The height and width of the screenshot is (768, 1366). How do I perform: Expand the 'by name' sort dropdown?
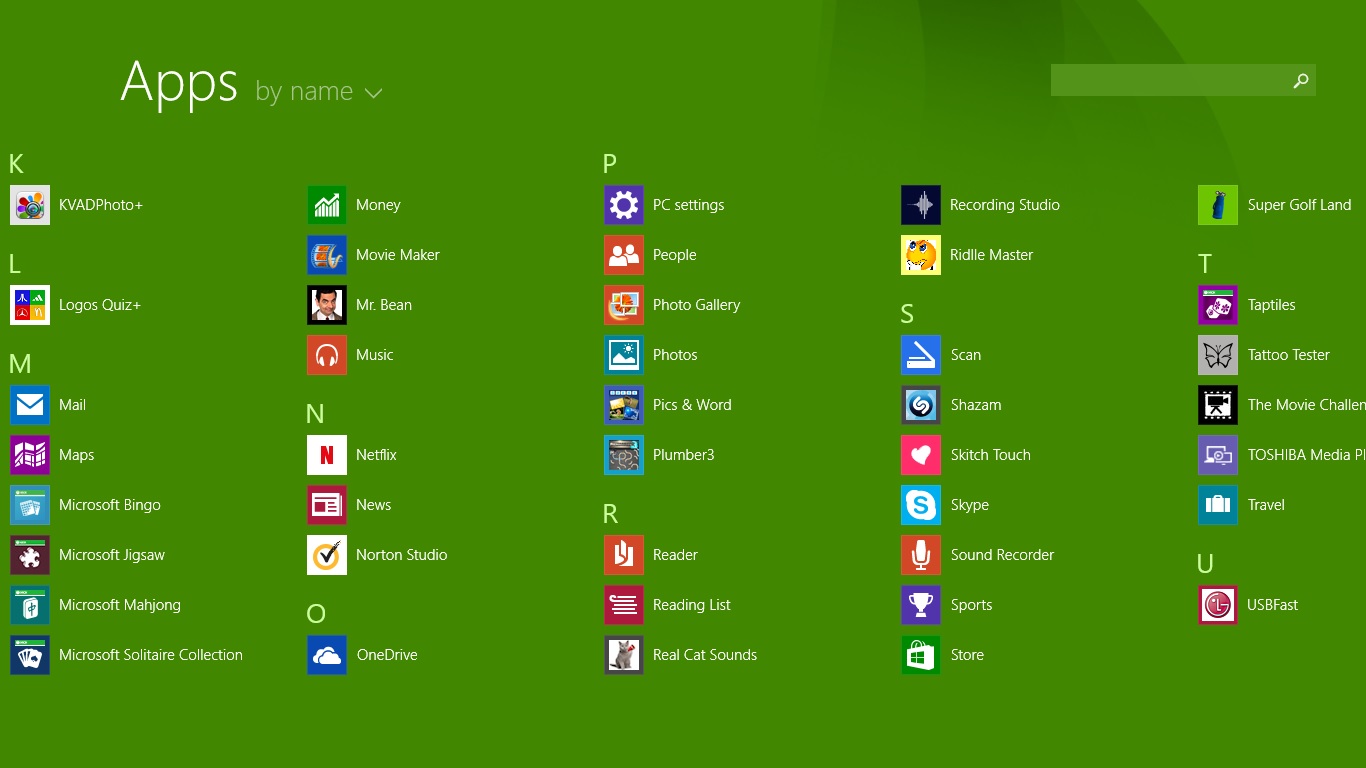319,91
